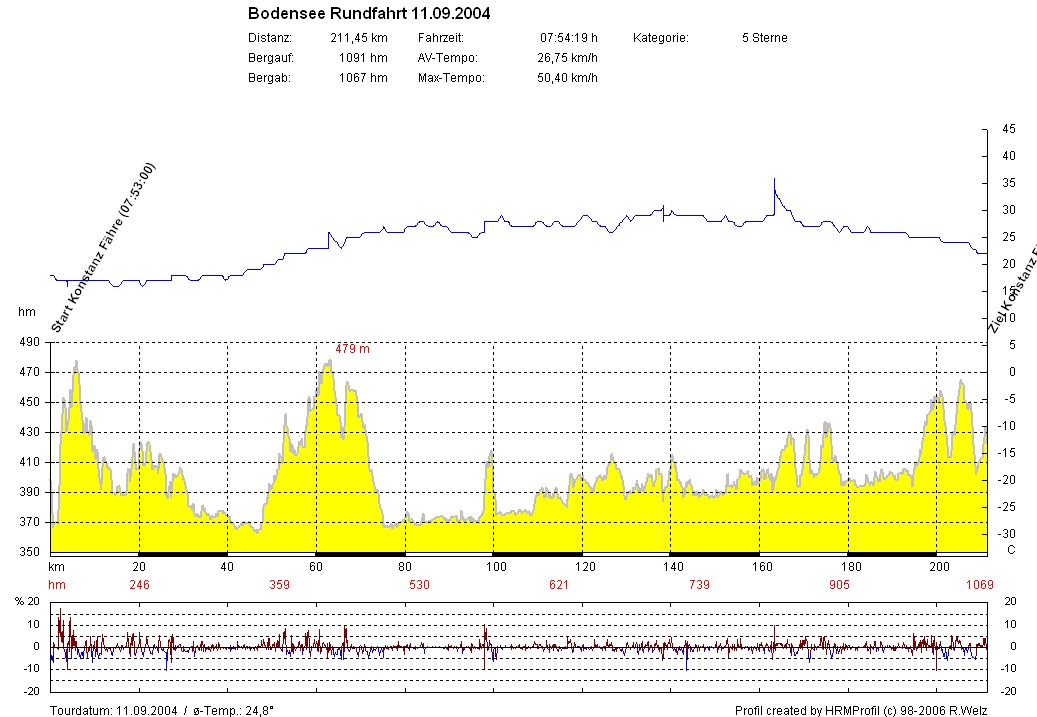Select the red cumulative climb value 530
1037x717 pixels.
tap(405, 584)
